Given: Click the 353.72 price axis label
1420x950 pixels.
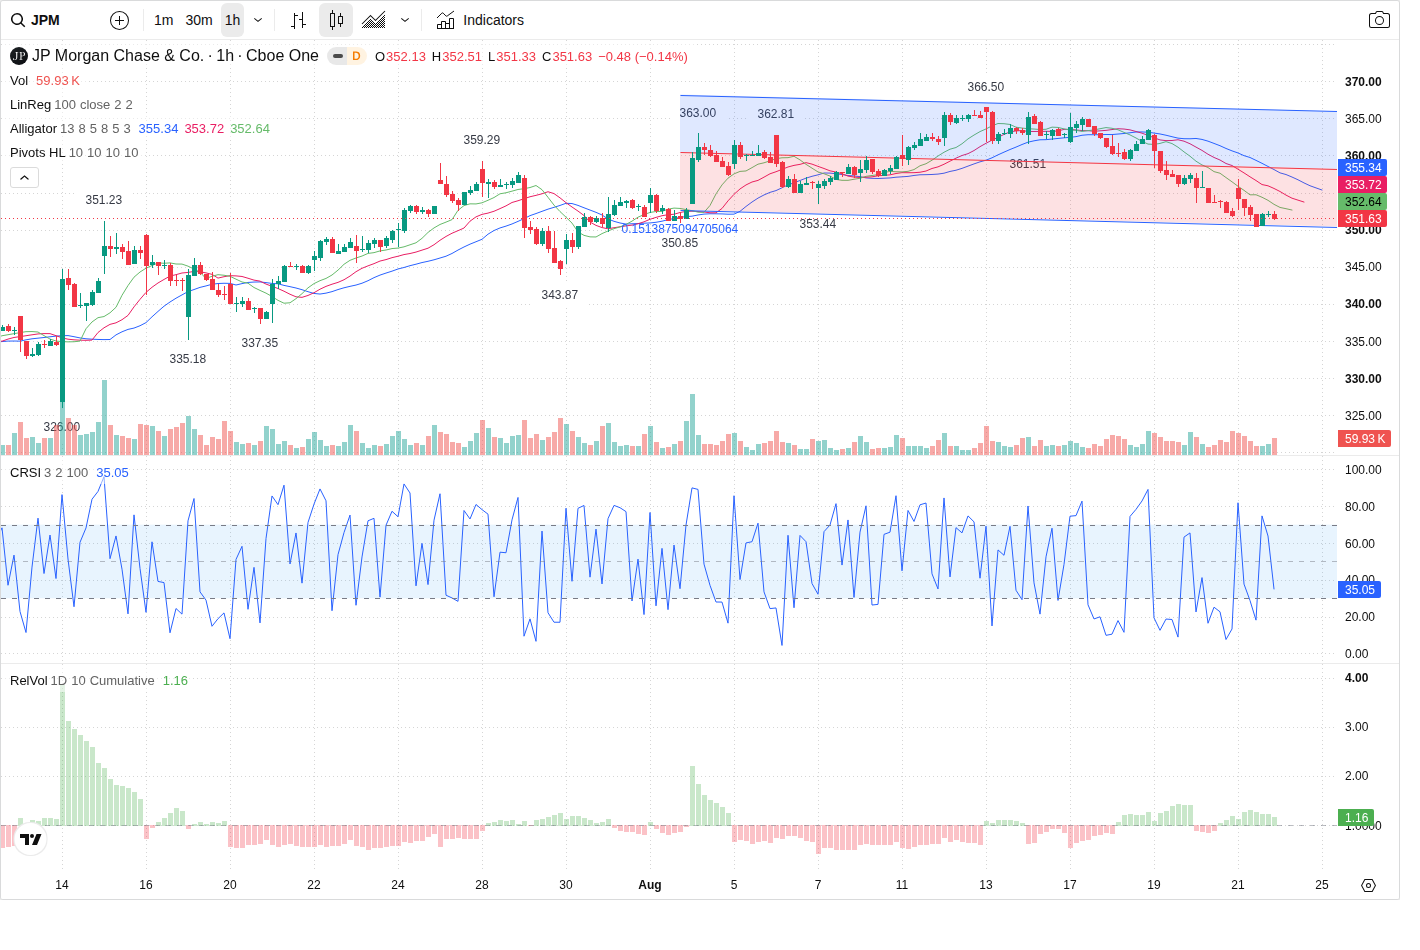Looking at the screenshot, I should pyautogui.click(x=1362, y=185).
